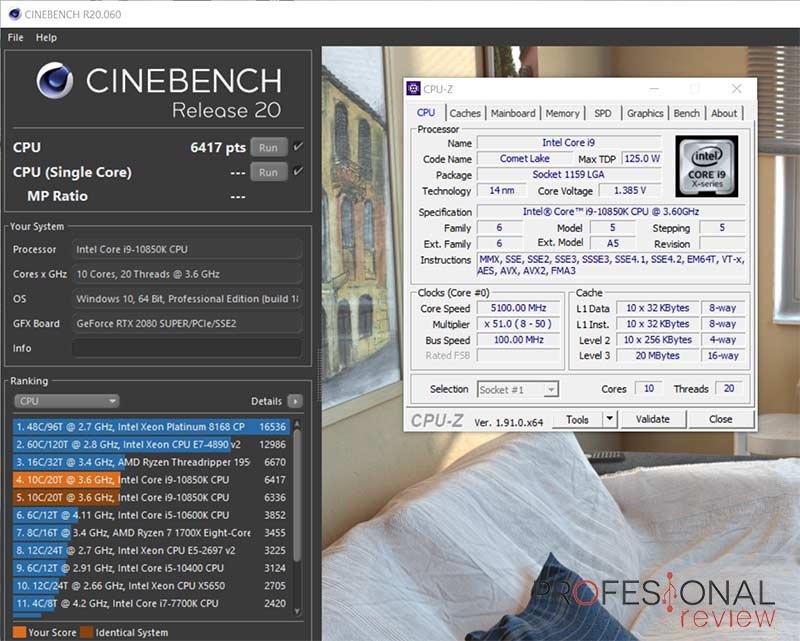Click the Processor field in Your System

[187, 249]
